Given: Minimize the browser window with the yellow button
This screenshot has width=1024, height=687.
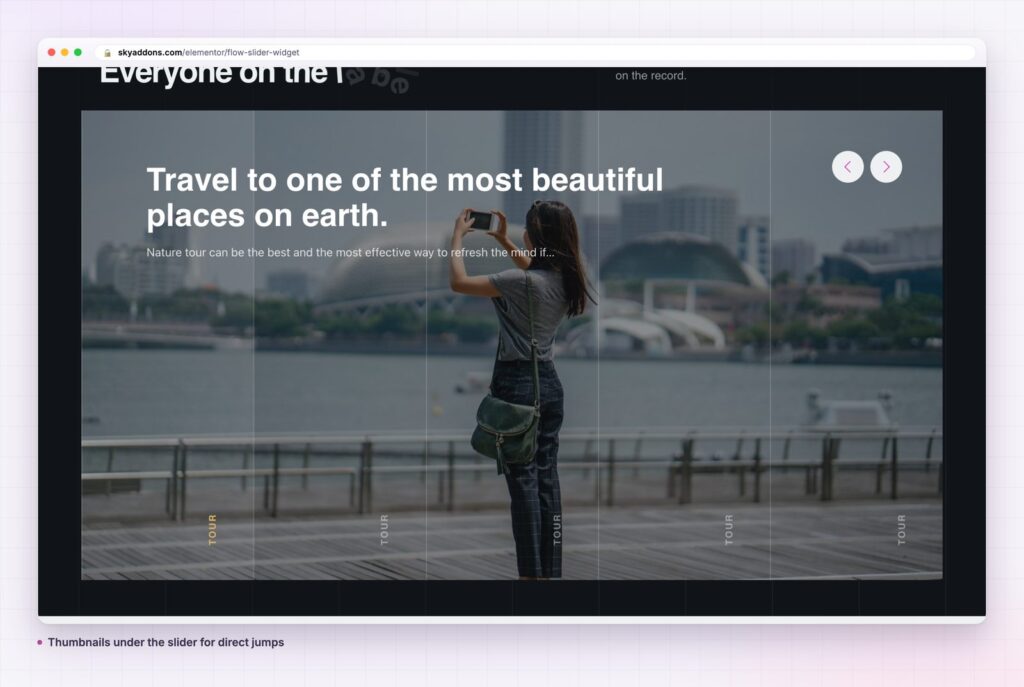Looking at the screenshot, I should [x=65, y=52].
